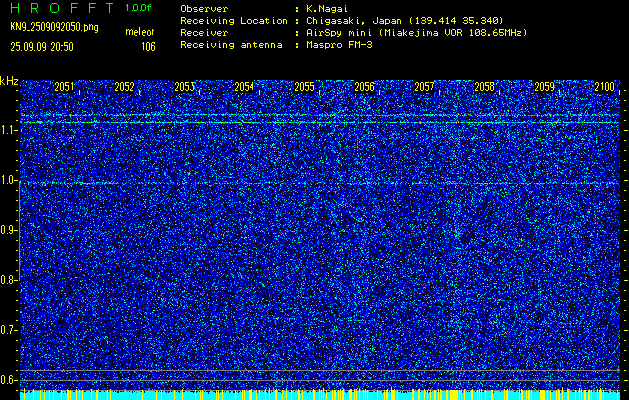Click the 2059 time marker
This screenshot has height=400, width=629.
(545, 87)
